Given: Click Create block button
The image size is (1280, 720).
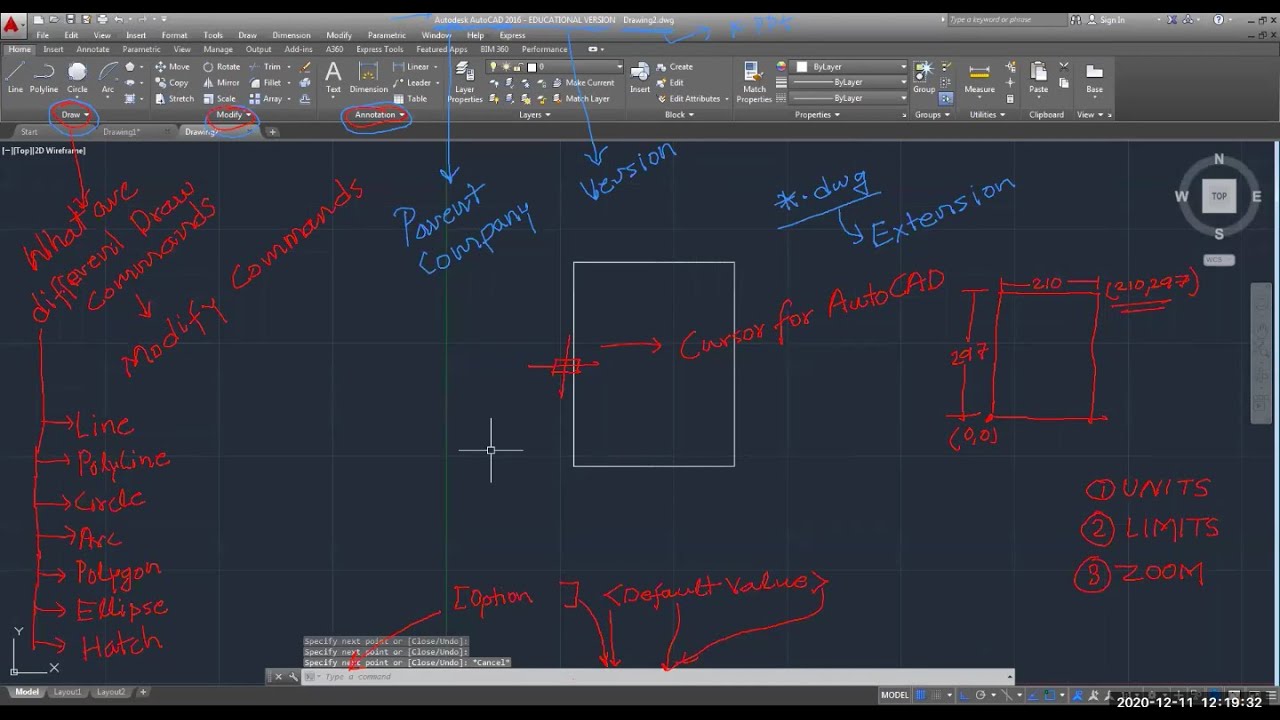Looking at the screenshot, I should click(675, 67).
